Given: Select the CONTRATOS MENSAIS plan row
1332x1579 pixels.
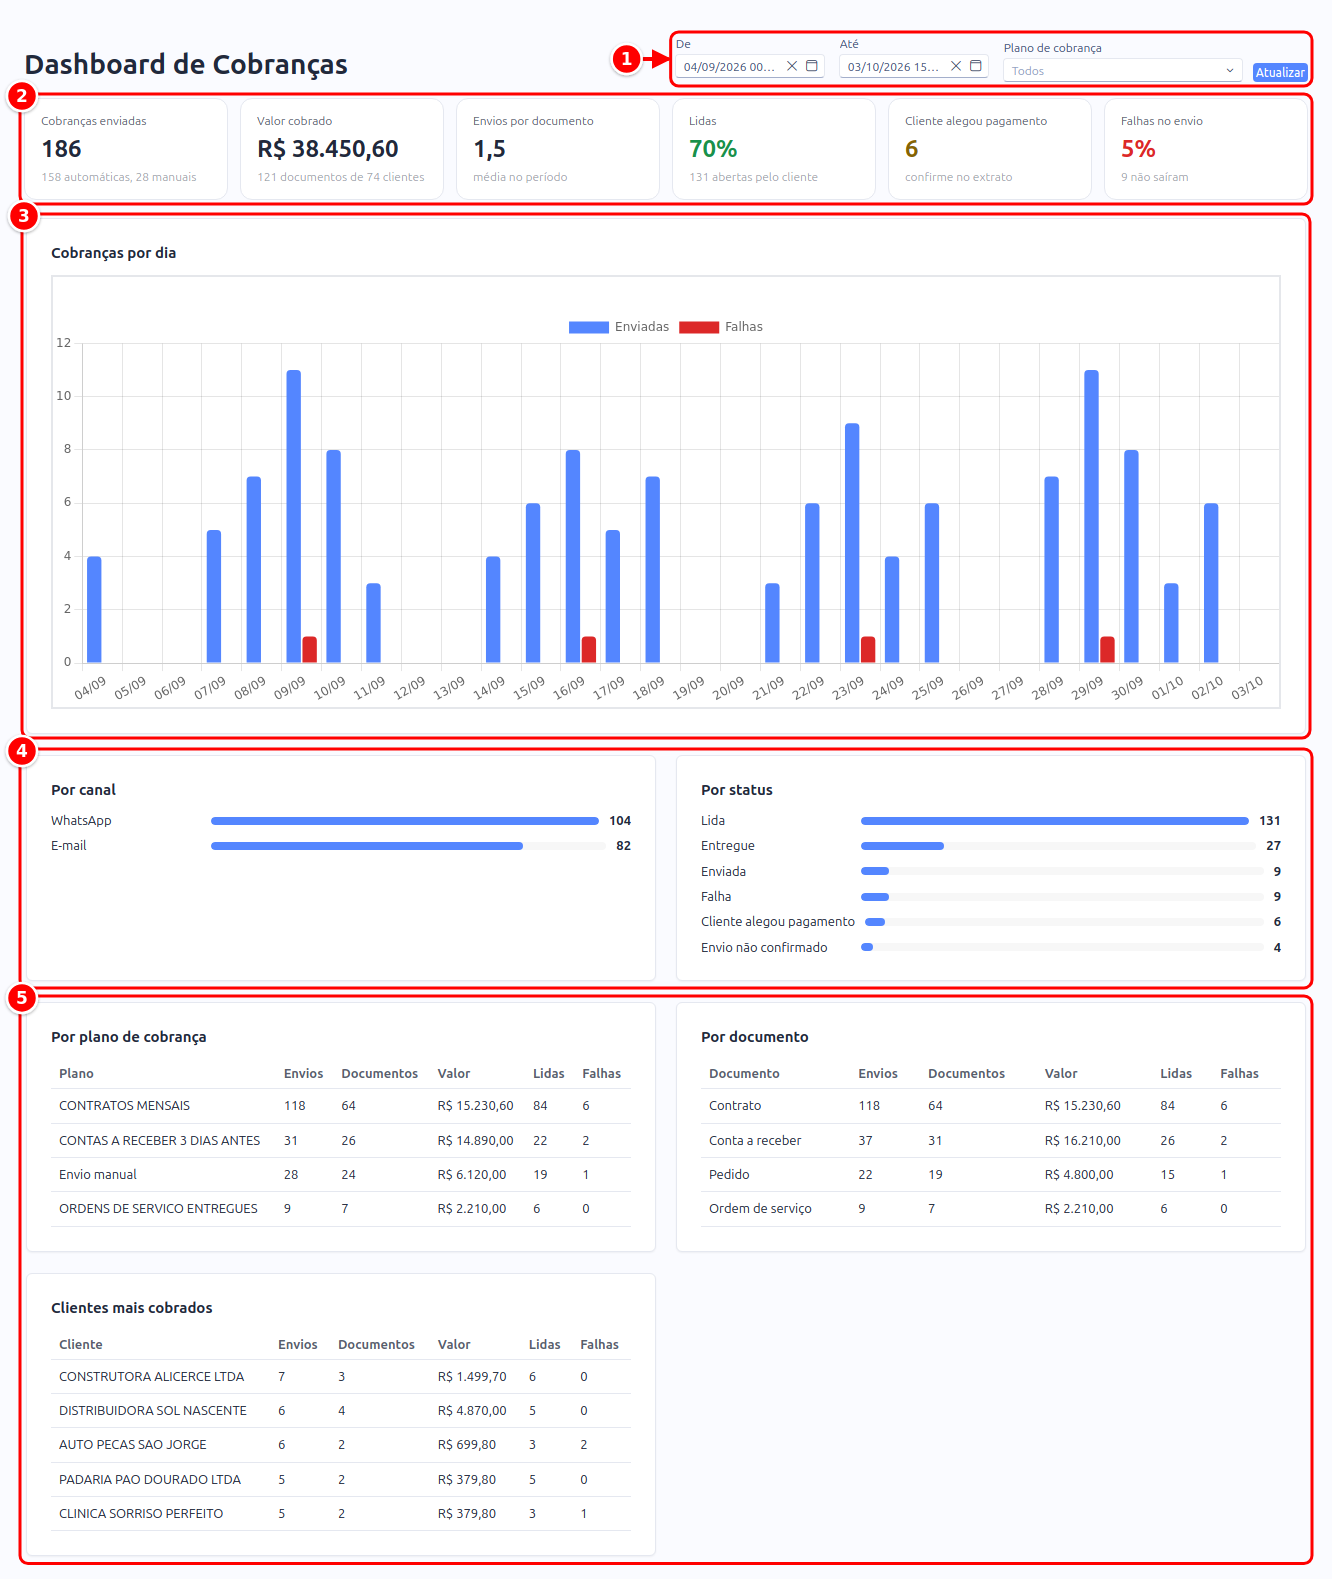Looking at the screenshot, I should [341, 1106].
